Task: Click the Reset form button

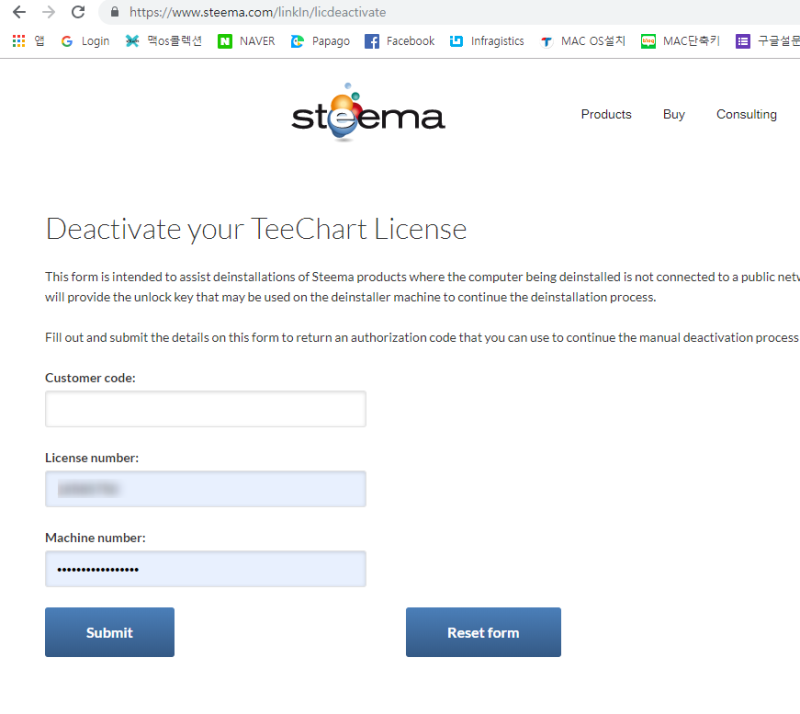Action: pyautogui.click(x=483, y=632)
